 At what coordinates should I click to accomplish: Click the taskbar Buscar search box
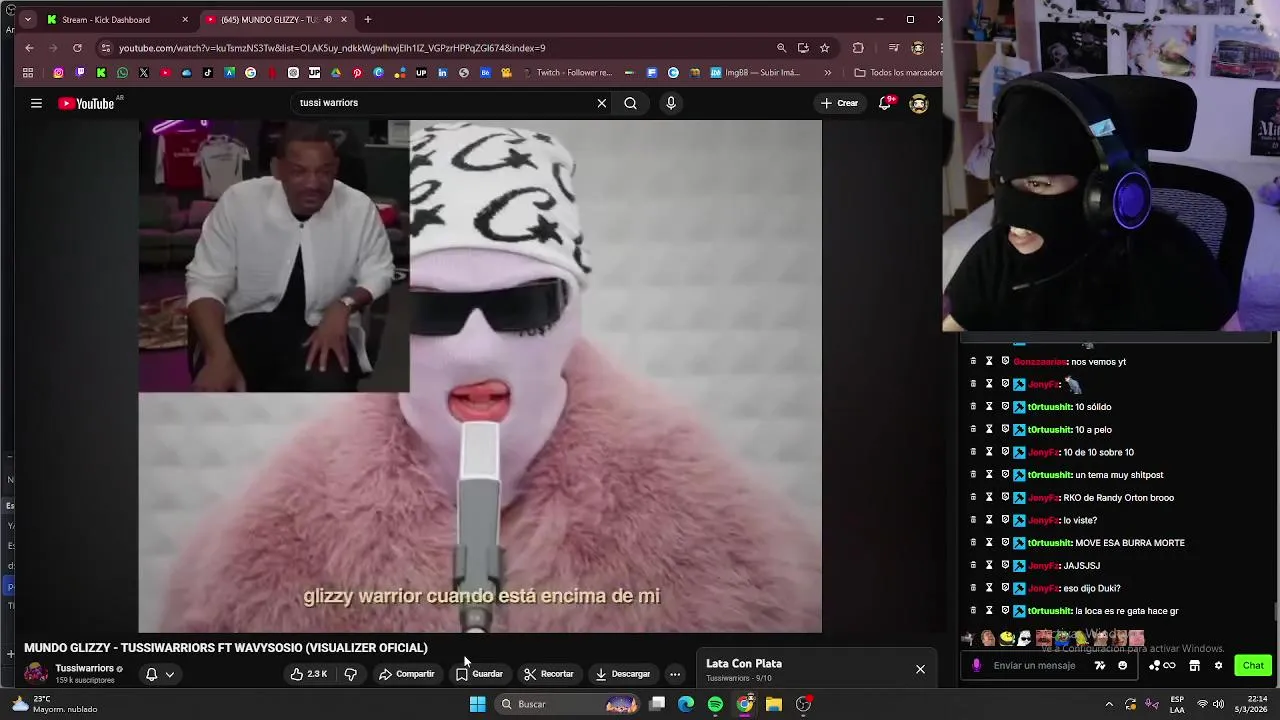coord(567,704)
